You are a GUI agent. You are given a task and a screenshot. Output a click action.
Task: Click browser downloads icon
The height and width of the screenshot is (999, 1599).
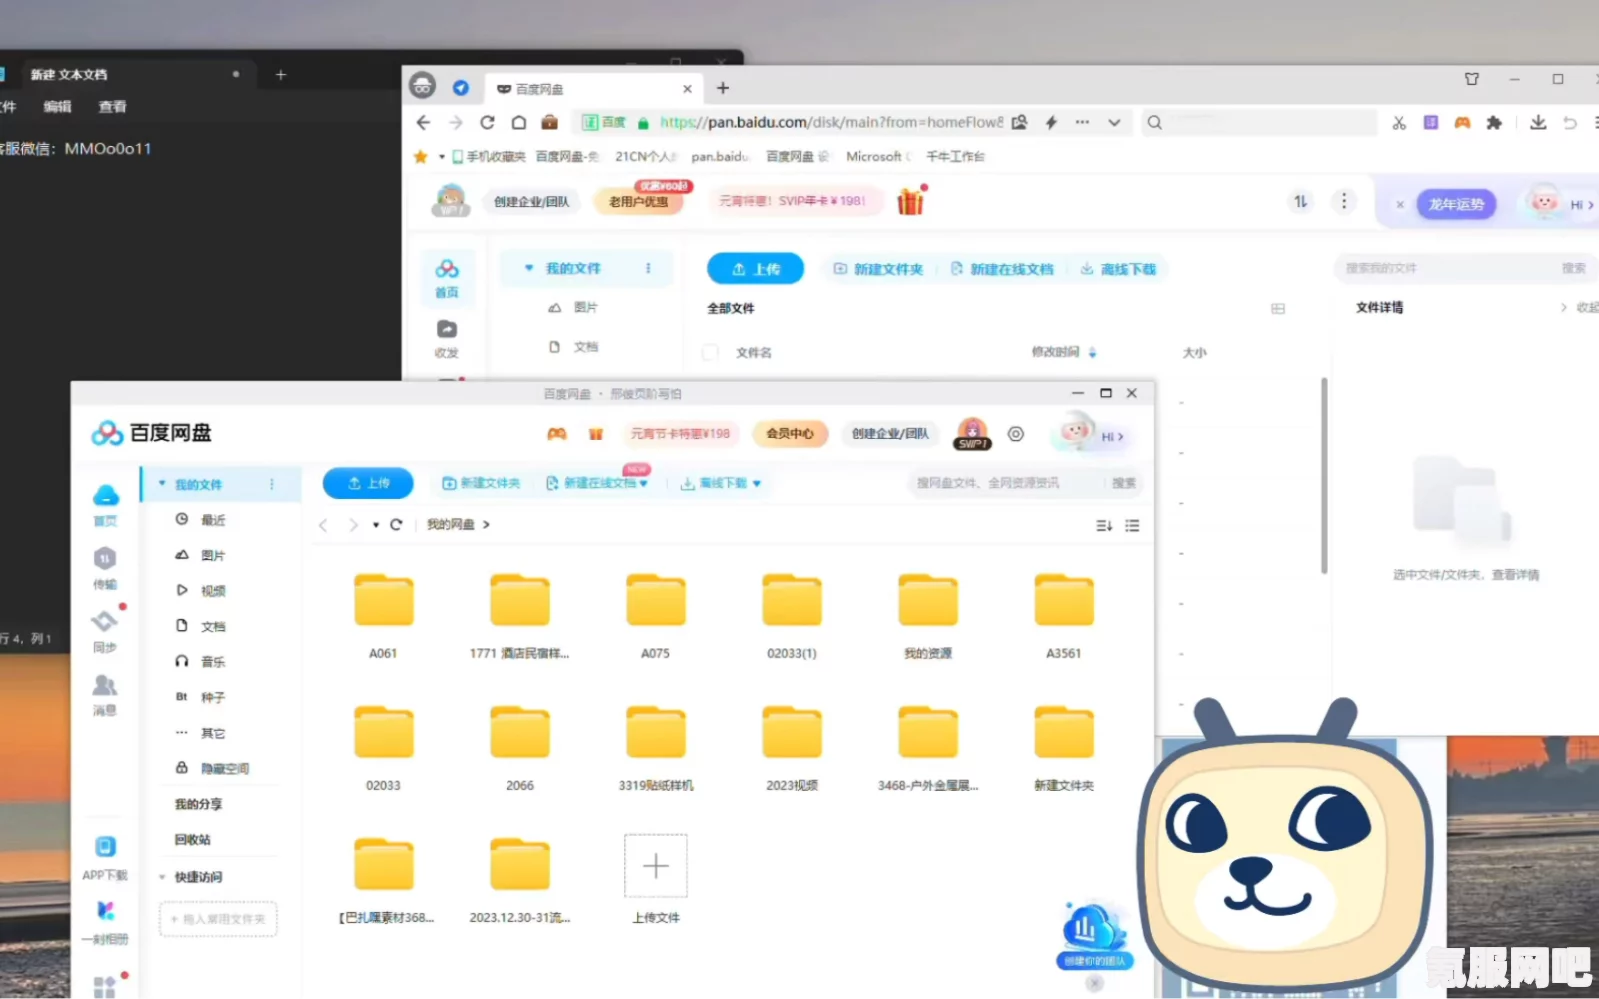click(1538, 122)
